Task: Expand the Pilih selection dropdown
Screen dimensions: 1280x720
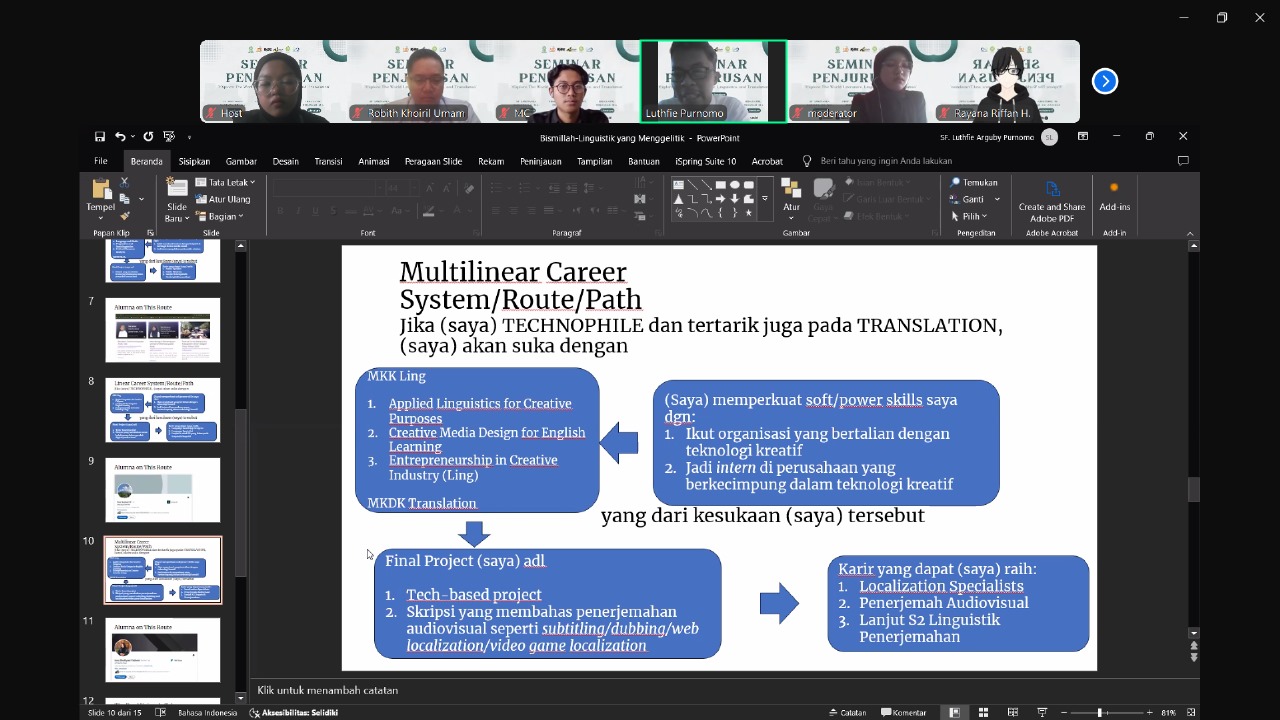Action: click(968, 216)
